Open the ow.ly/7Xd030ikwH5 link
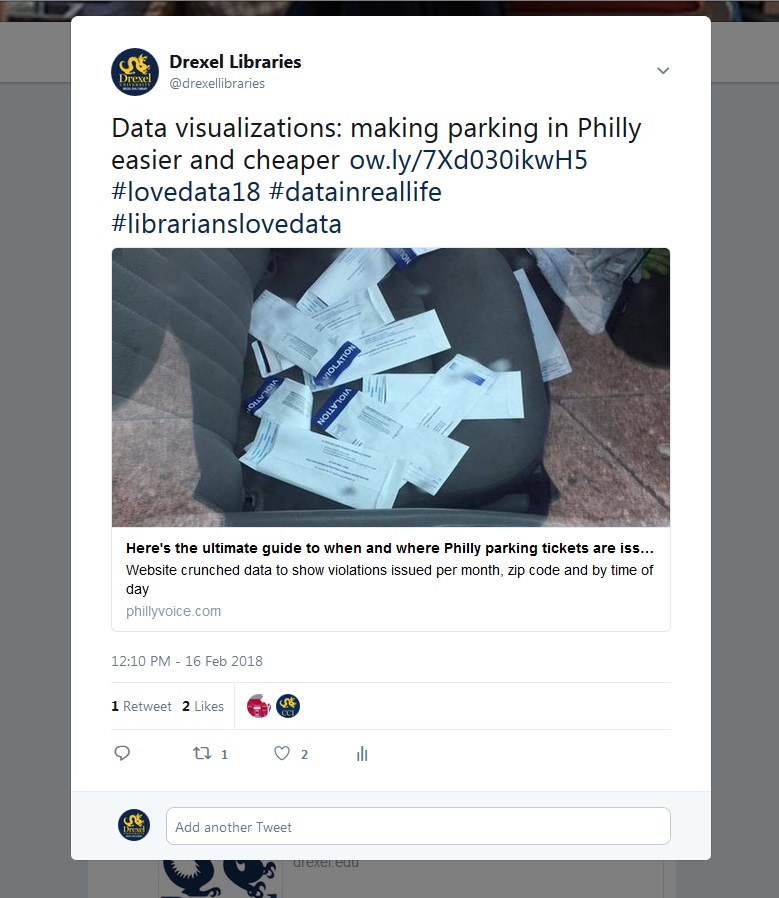 tap(469, 160)
